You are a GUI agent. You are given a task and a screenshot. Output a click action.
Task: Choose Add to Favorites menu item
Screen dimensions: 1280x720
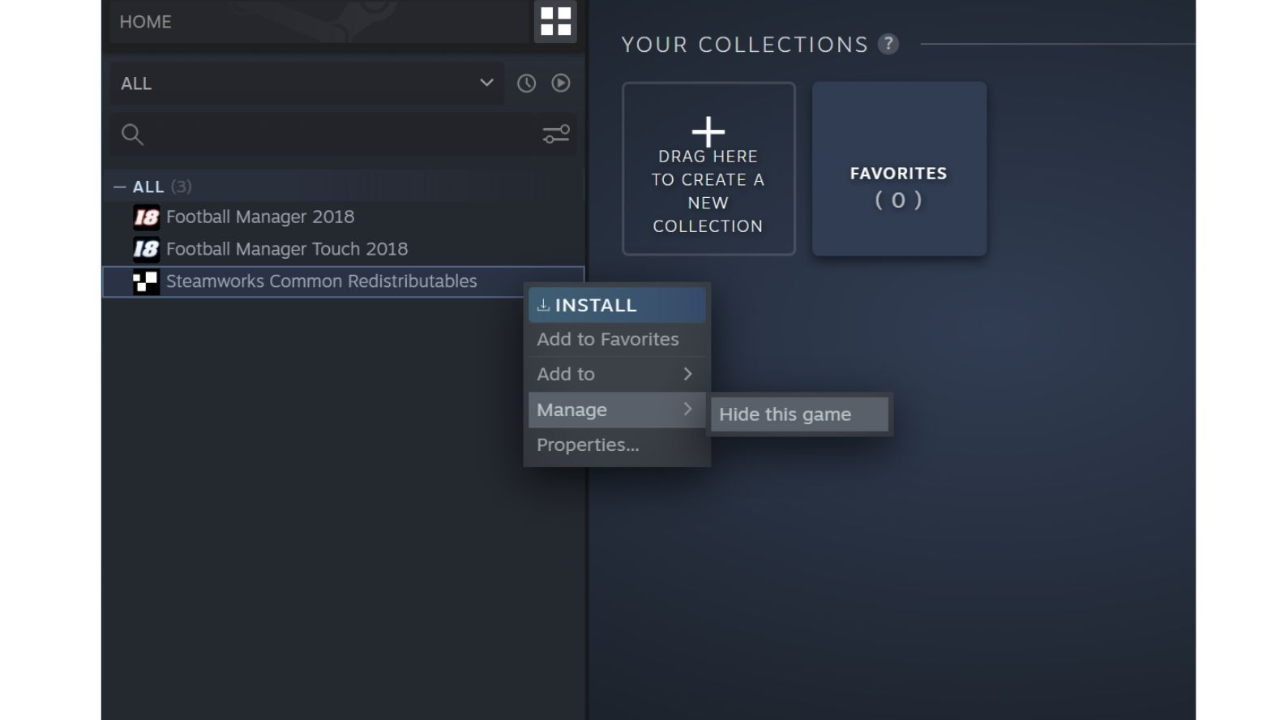[617, 340]
